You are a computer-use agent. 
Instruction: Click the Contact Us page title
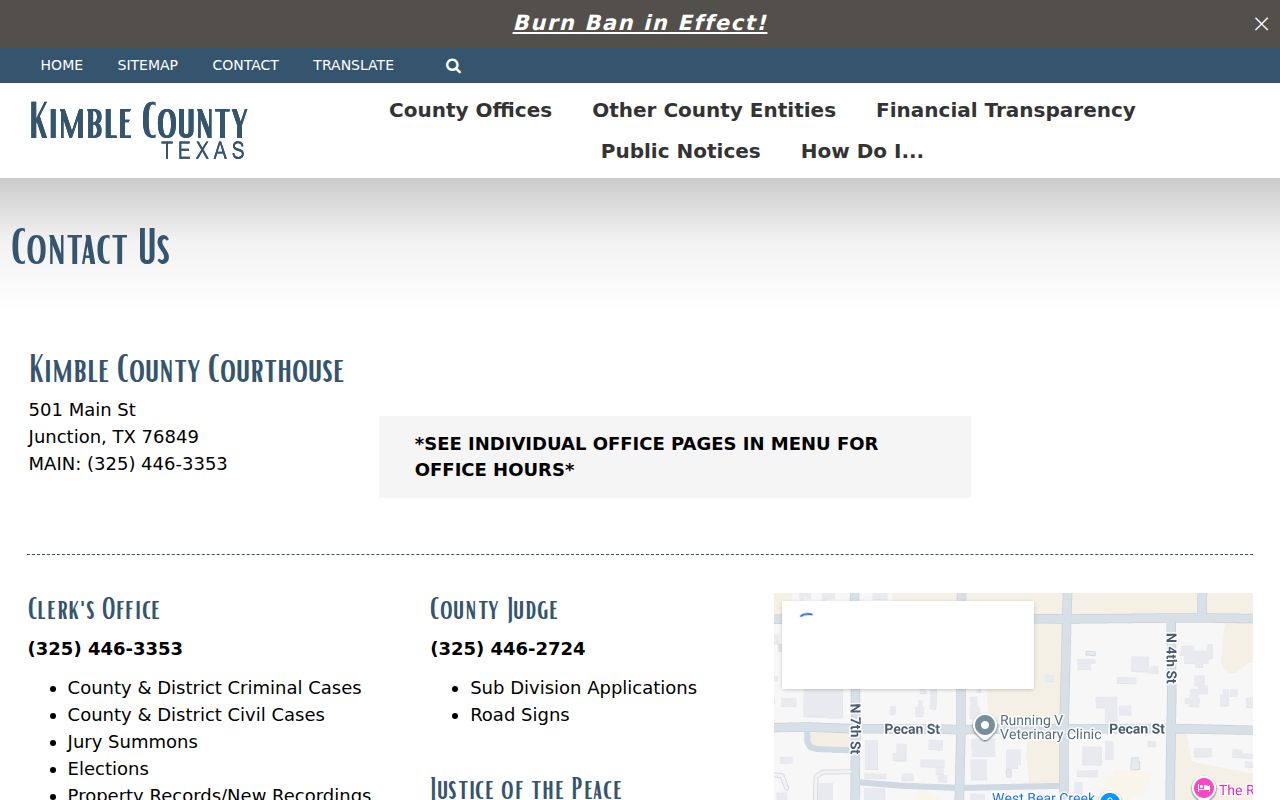90,247
